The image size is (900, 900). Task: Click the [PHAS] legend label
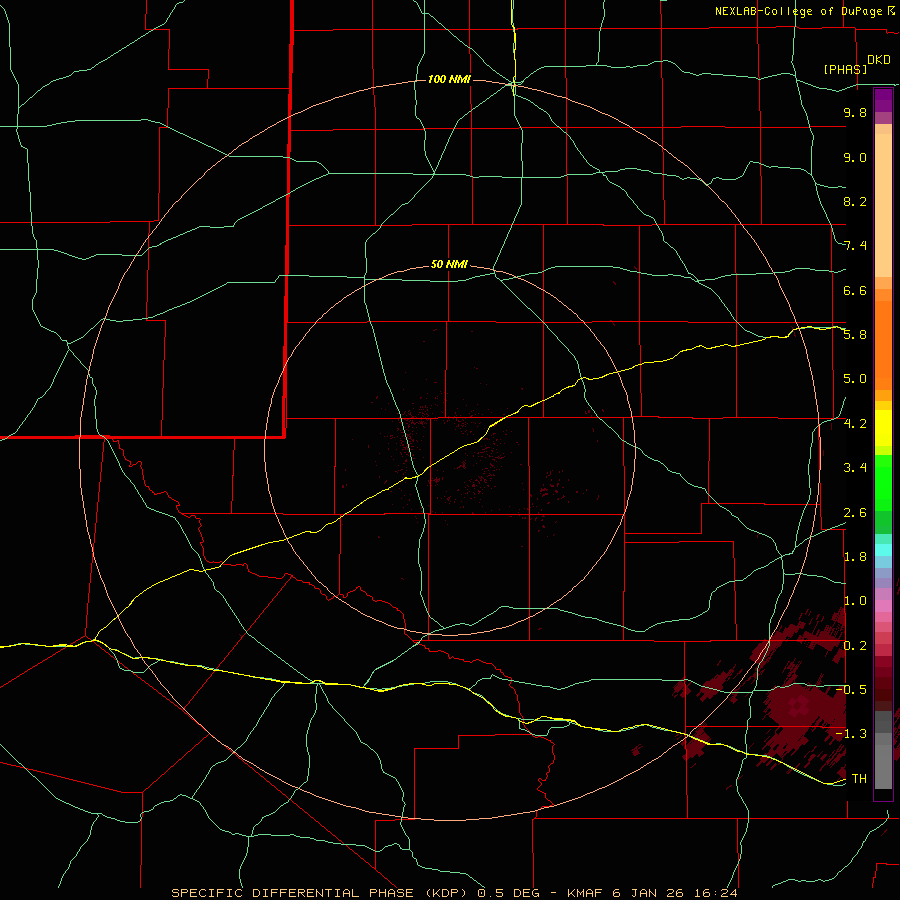(845, 69)
